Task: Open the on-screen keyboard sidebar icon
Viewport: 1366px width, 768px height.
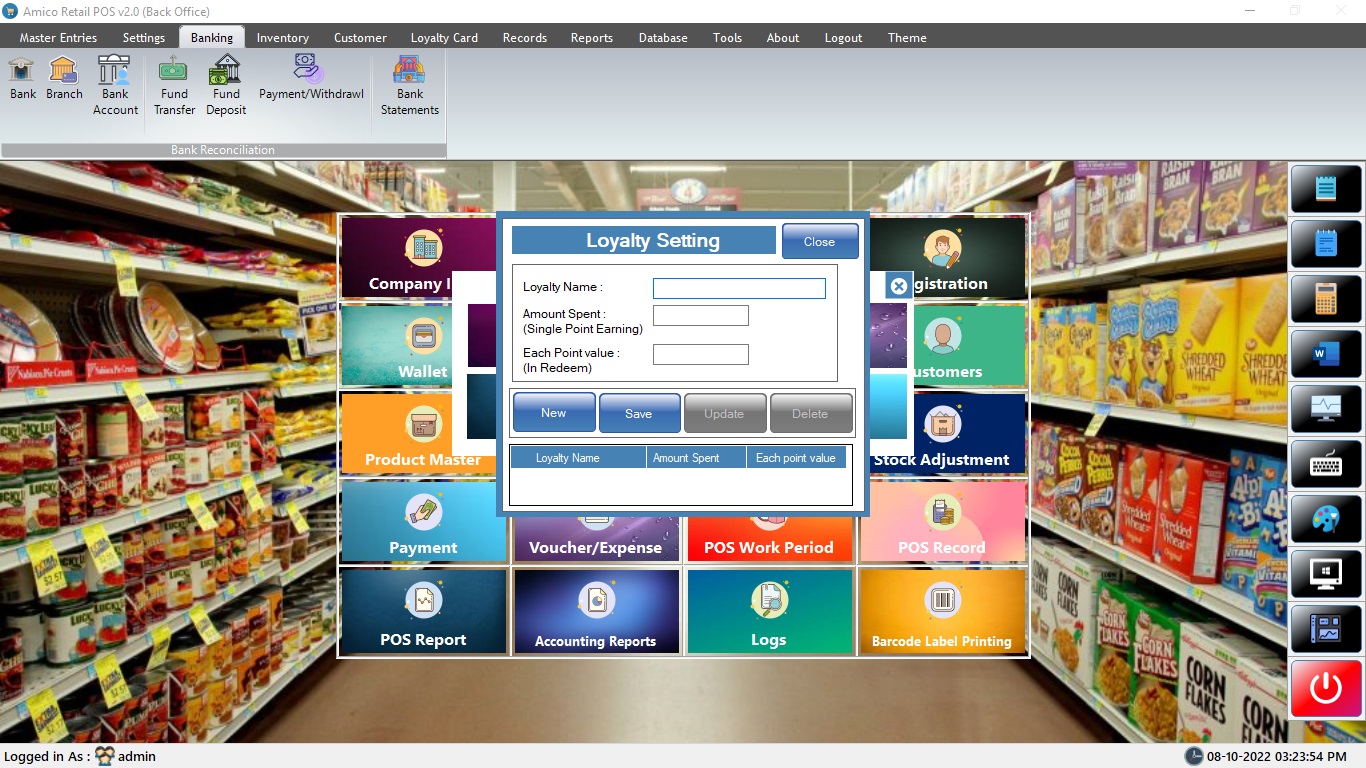Action: [1326, 464]
